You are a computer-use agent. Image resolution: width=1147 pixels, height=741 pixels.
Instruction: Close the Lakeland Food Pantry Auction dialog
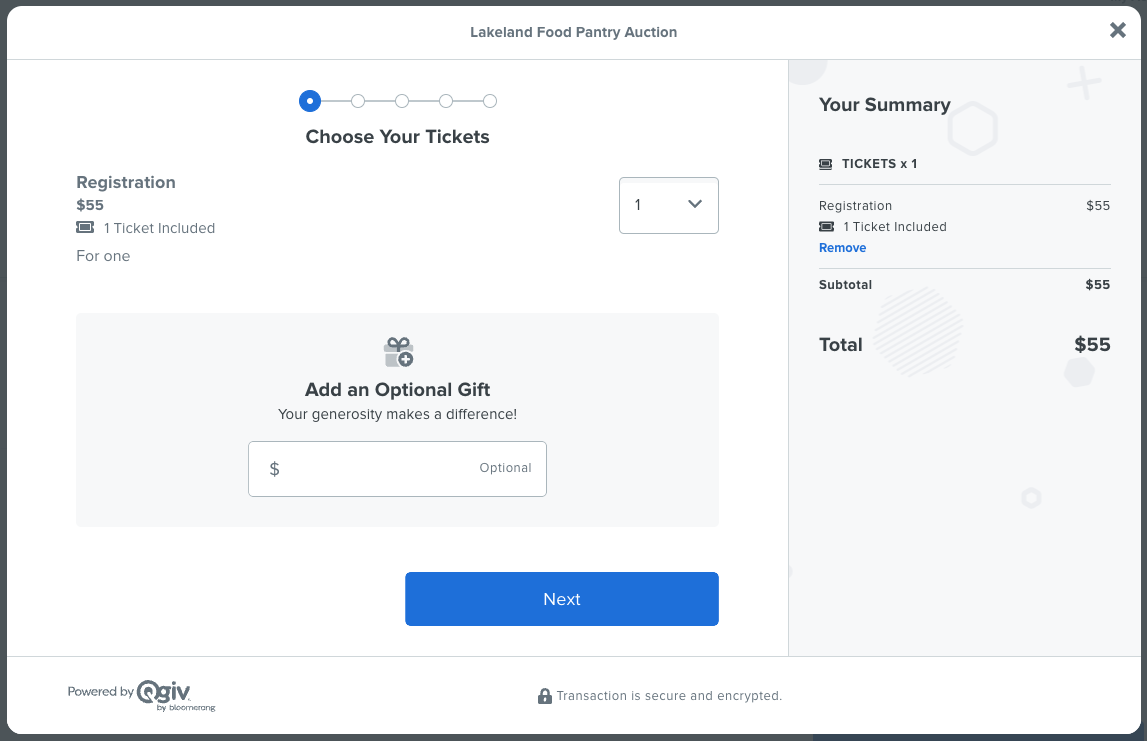(1117, 30)
